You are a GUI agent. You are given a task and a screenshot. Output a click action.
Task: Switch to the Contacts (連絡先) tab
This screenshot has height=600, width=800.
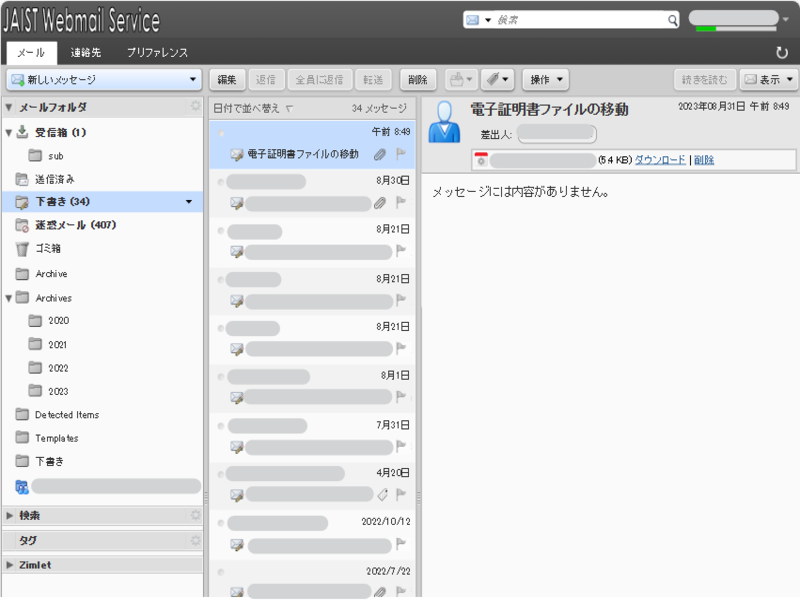coord(85,53)
